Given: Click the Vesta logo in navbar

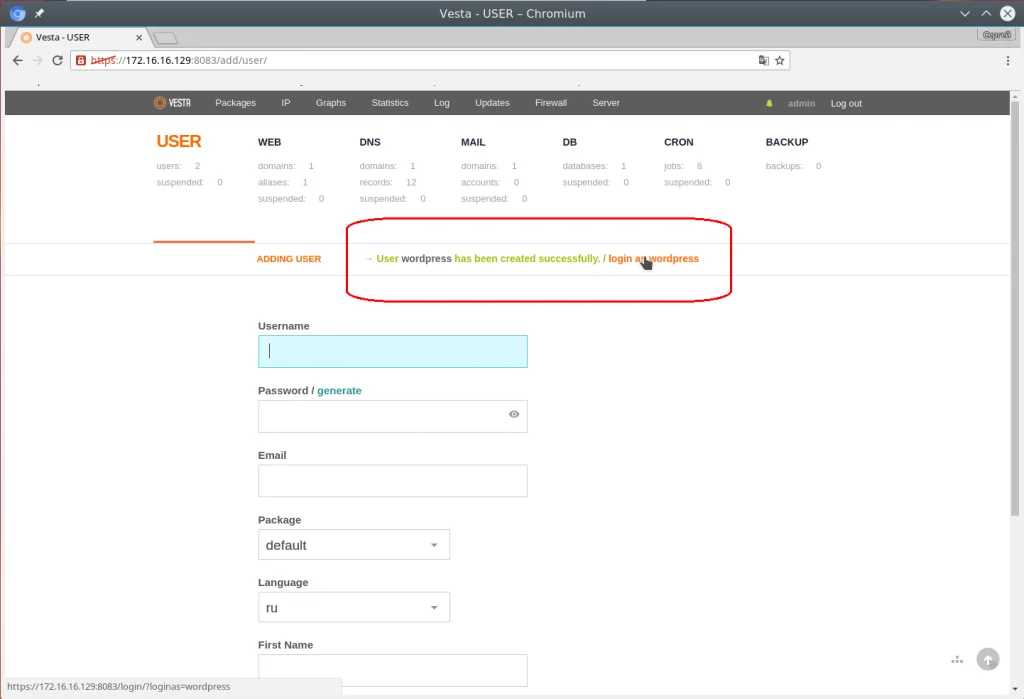Looking at the screenshot, I should point(172,103).
